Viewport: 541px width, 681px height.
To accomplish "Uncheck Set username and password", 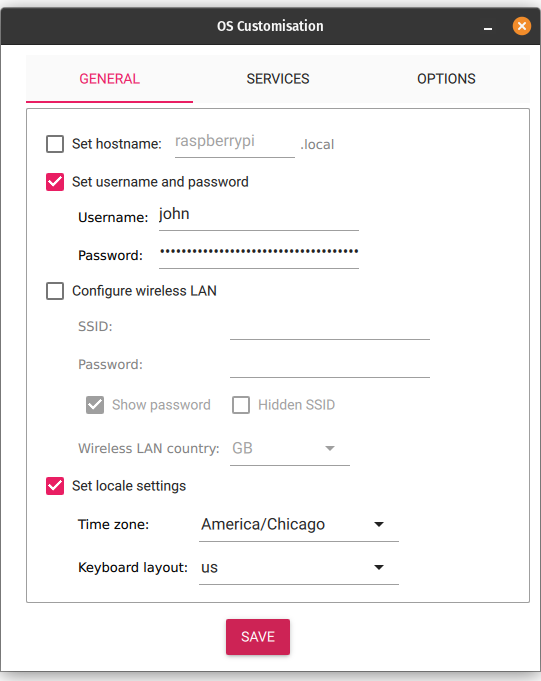I will pyautogui.click(x=55, y=182).
